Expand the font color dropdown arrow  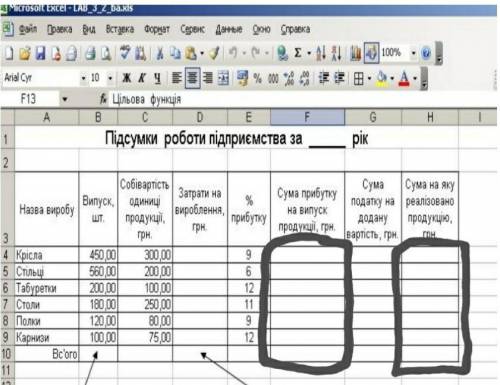(415, 79)
